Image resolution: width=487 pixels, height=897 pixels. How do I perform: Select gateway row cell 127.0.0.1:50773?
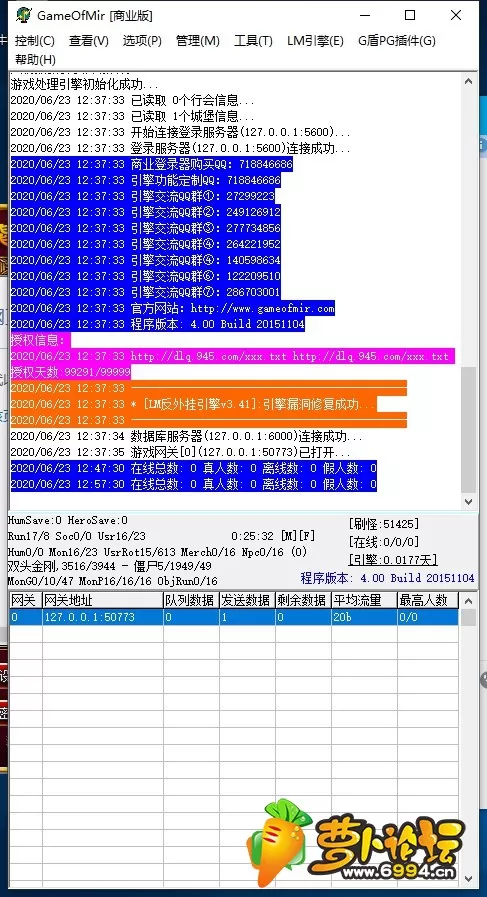click(103, 617)
